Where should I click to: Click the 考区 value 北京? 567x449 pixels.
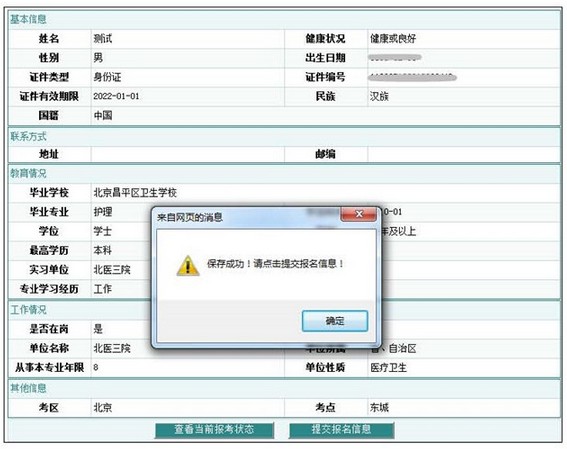pyautogui.click(x=103, y=408)
